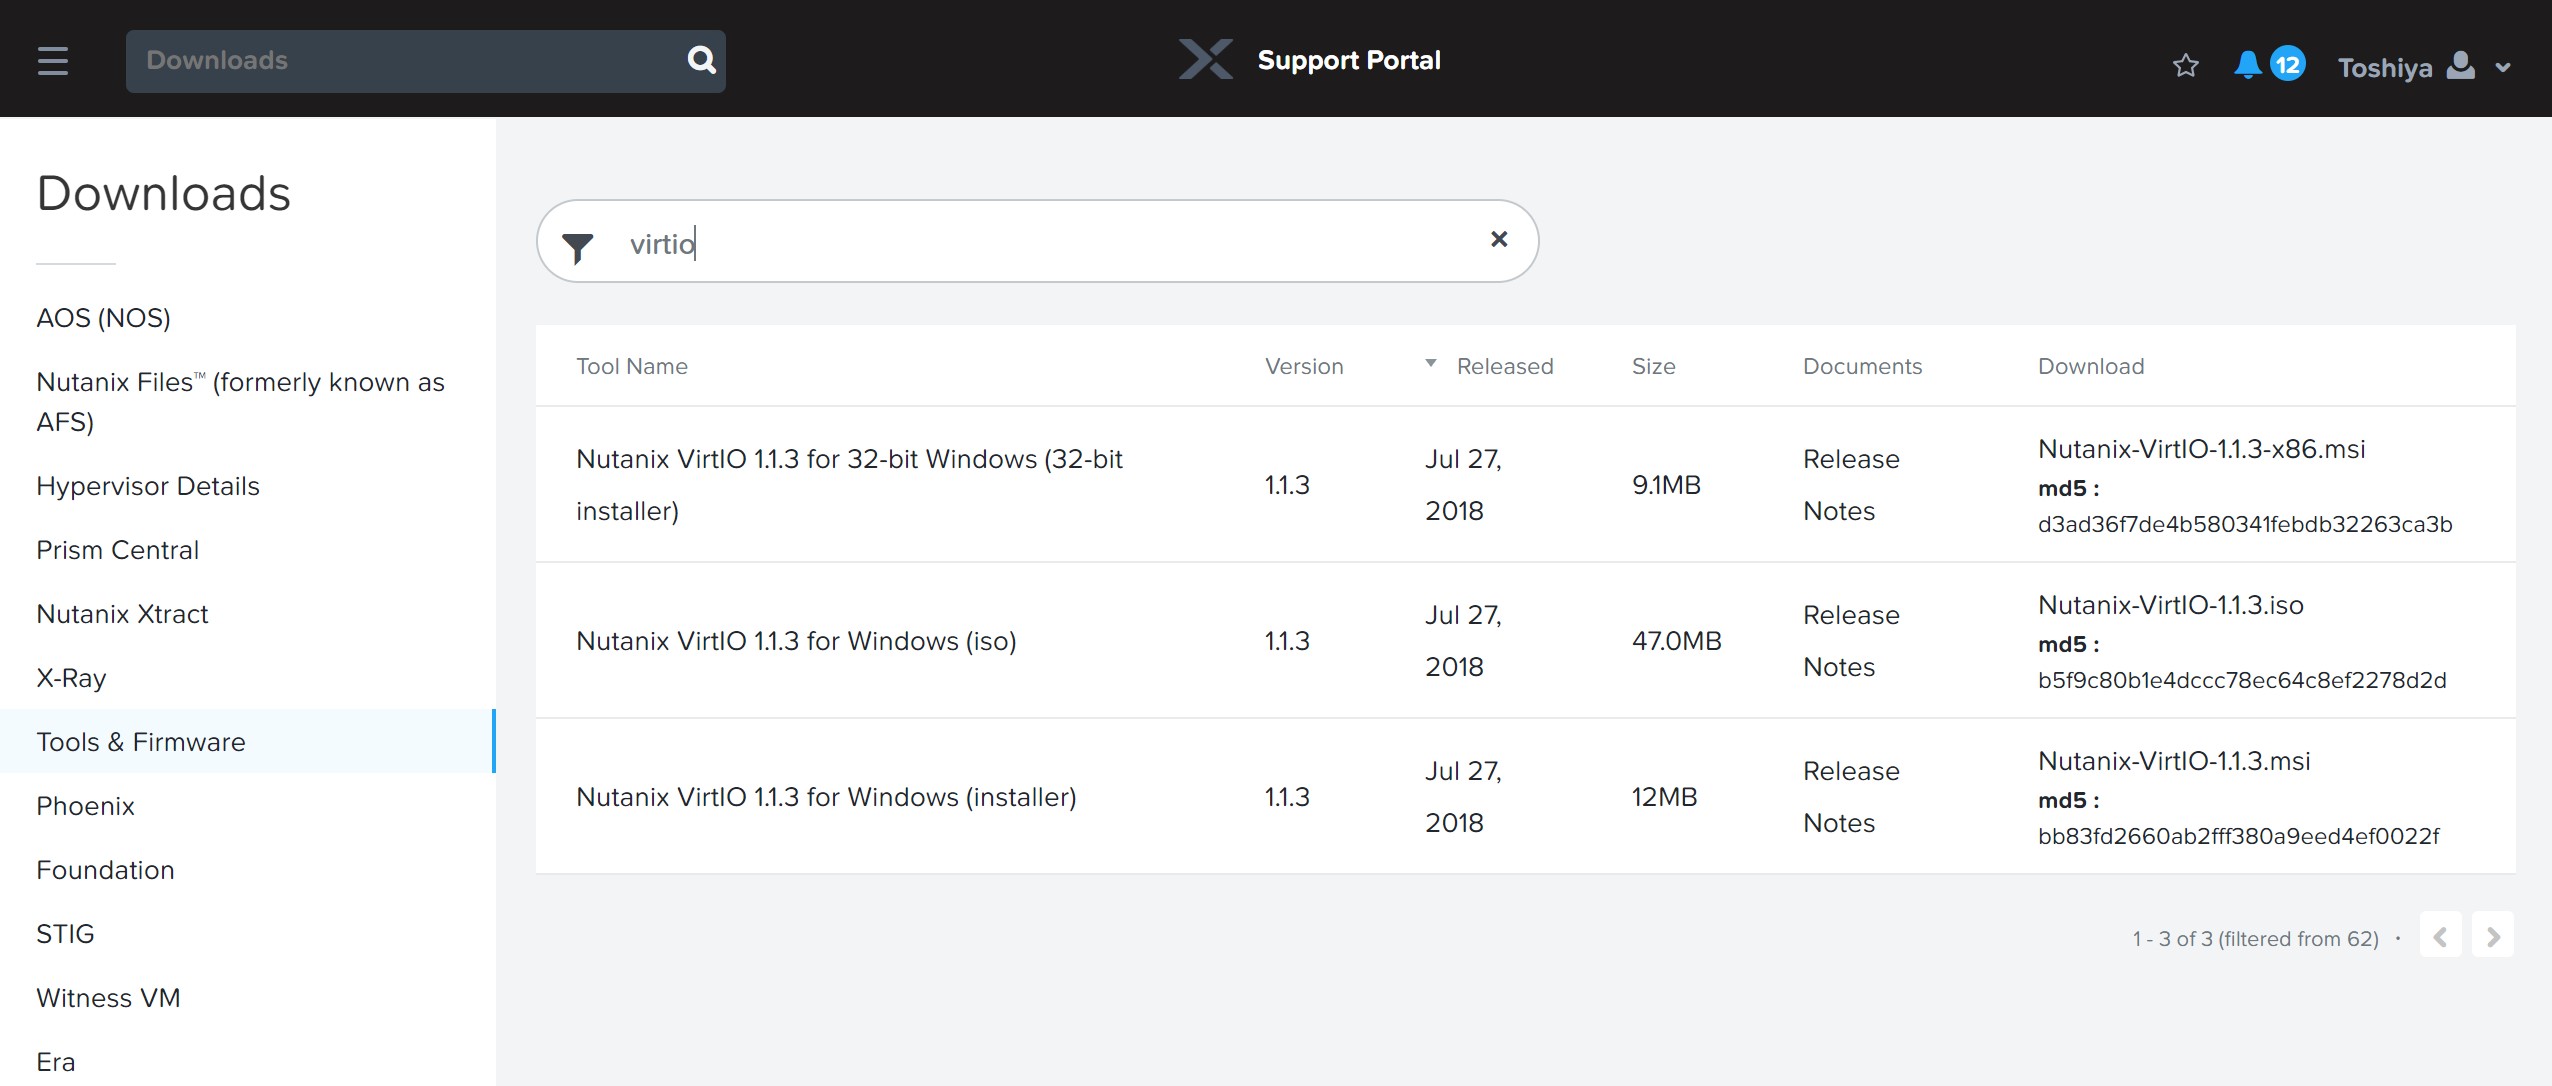Focus the top Downloads search box
Image resolution: width=2552 pixels, height=1086 pixels.
425,61
